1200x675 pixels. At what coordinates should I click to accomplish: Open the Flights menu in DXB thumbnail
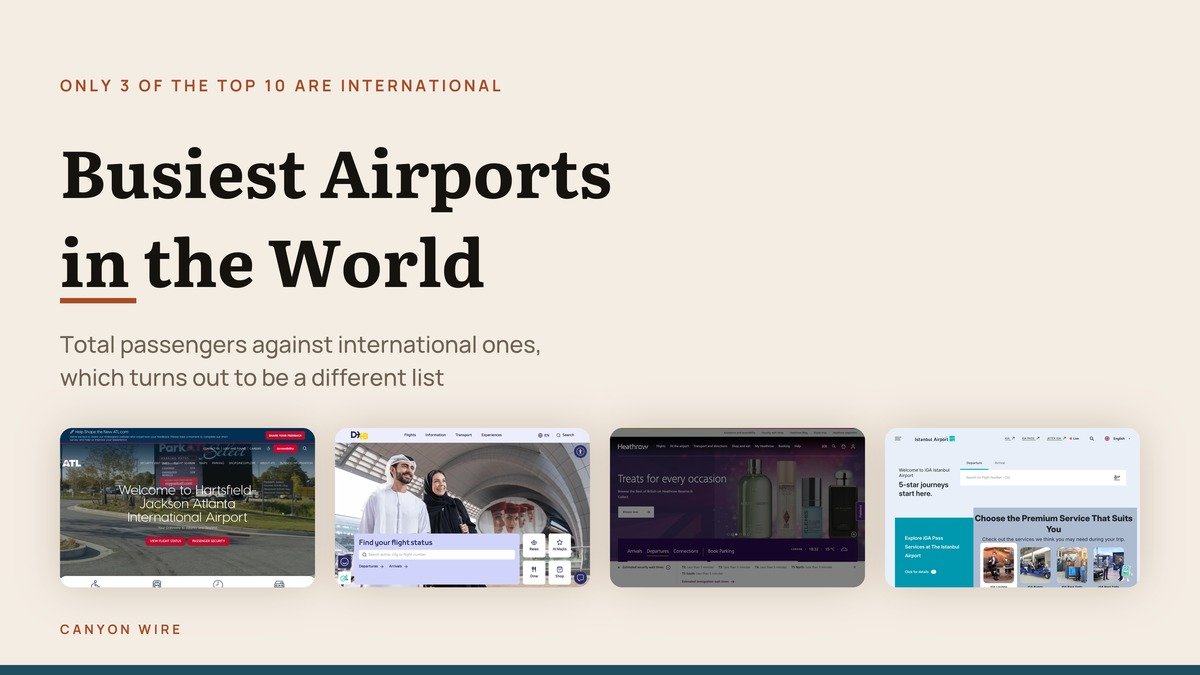pyautogui.click(x=410, y=435)
